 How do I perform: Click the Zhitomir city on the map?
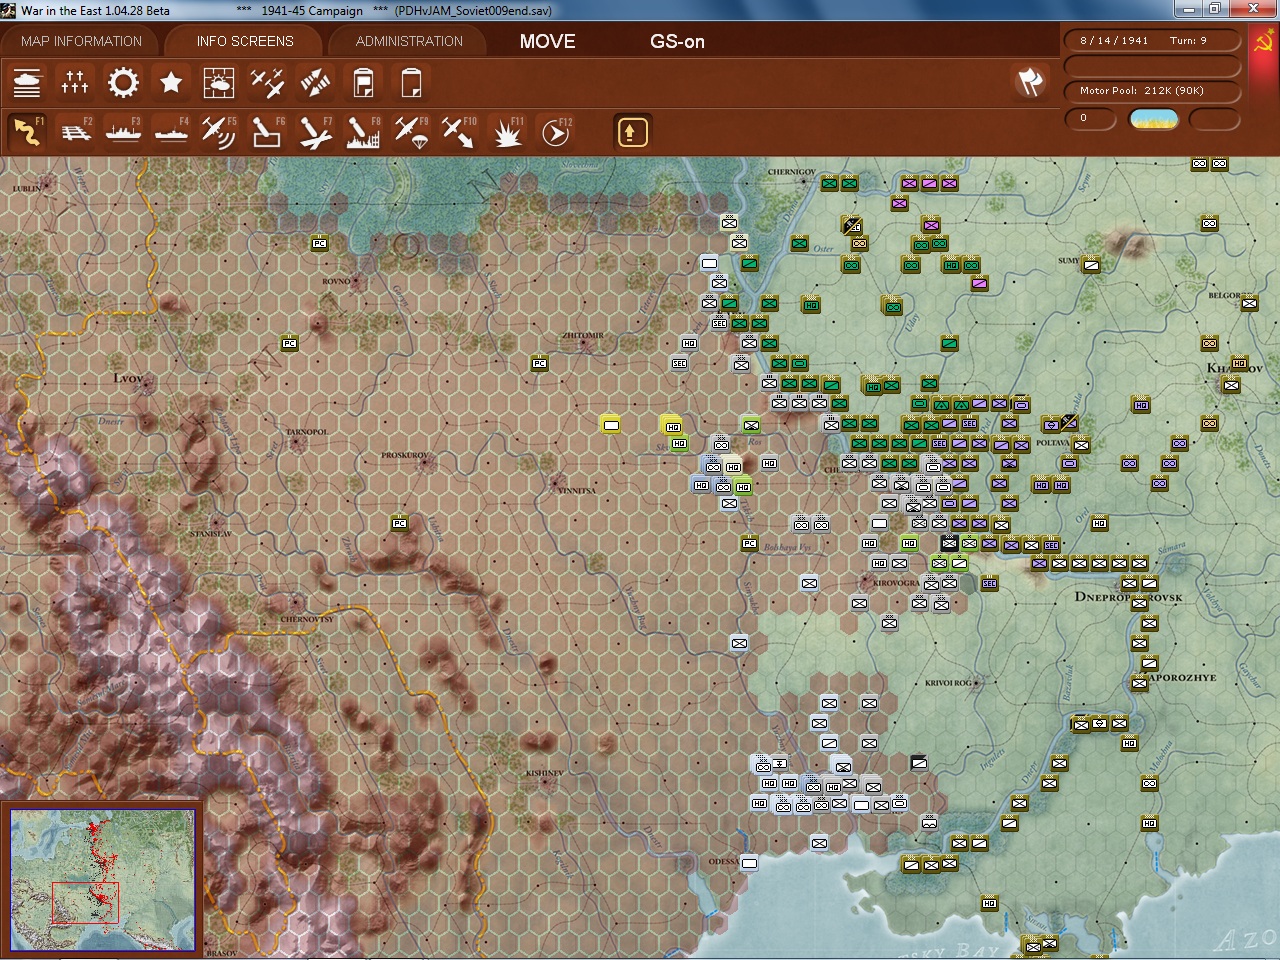click(583, 337)
